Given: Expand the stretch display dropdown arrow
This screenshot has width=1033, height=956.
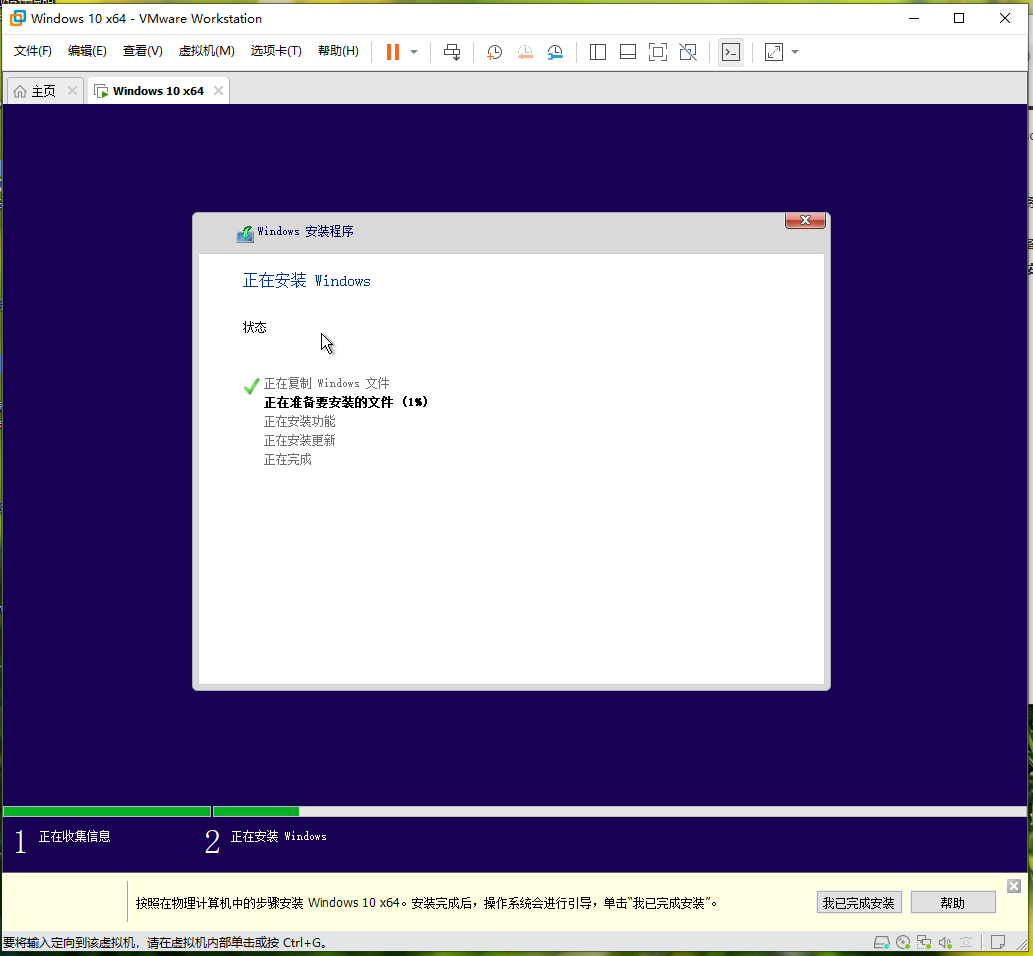Looking at the screenshot, I should pos(795,52).
